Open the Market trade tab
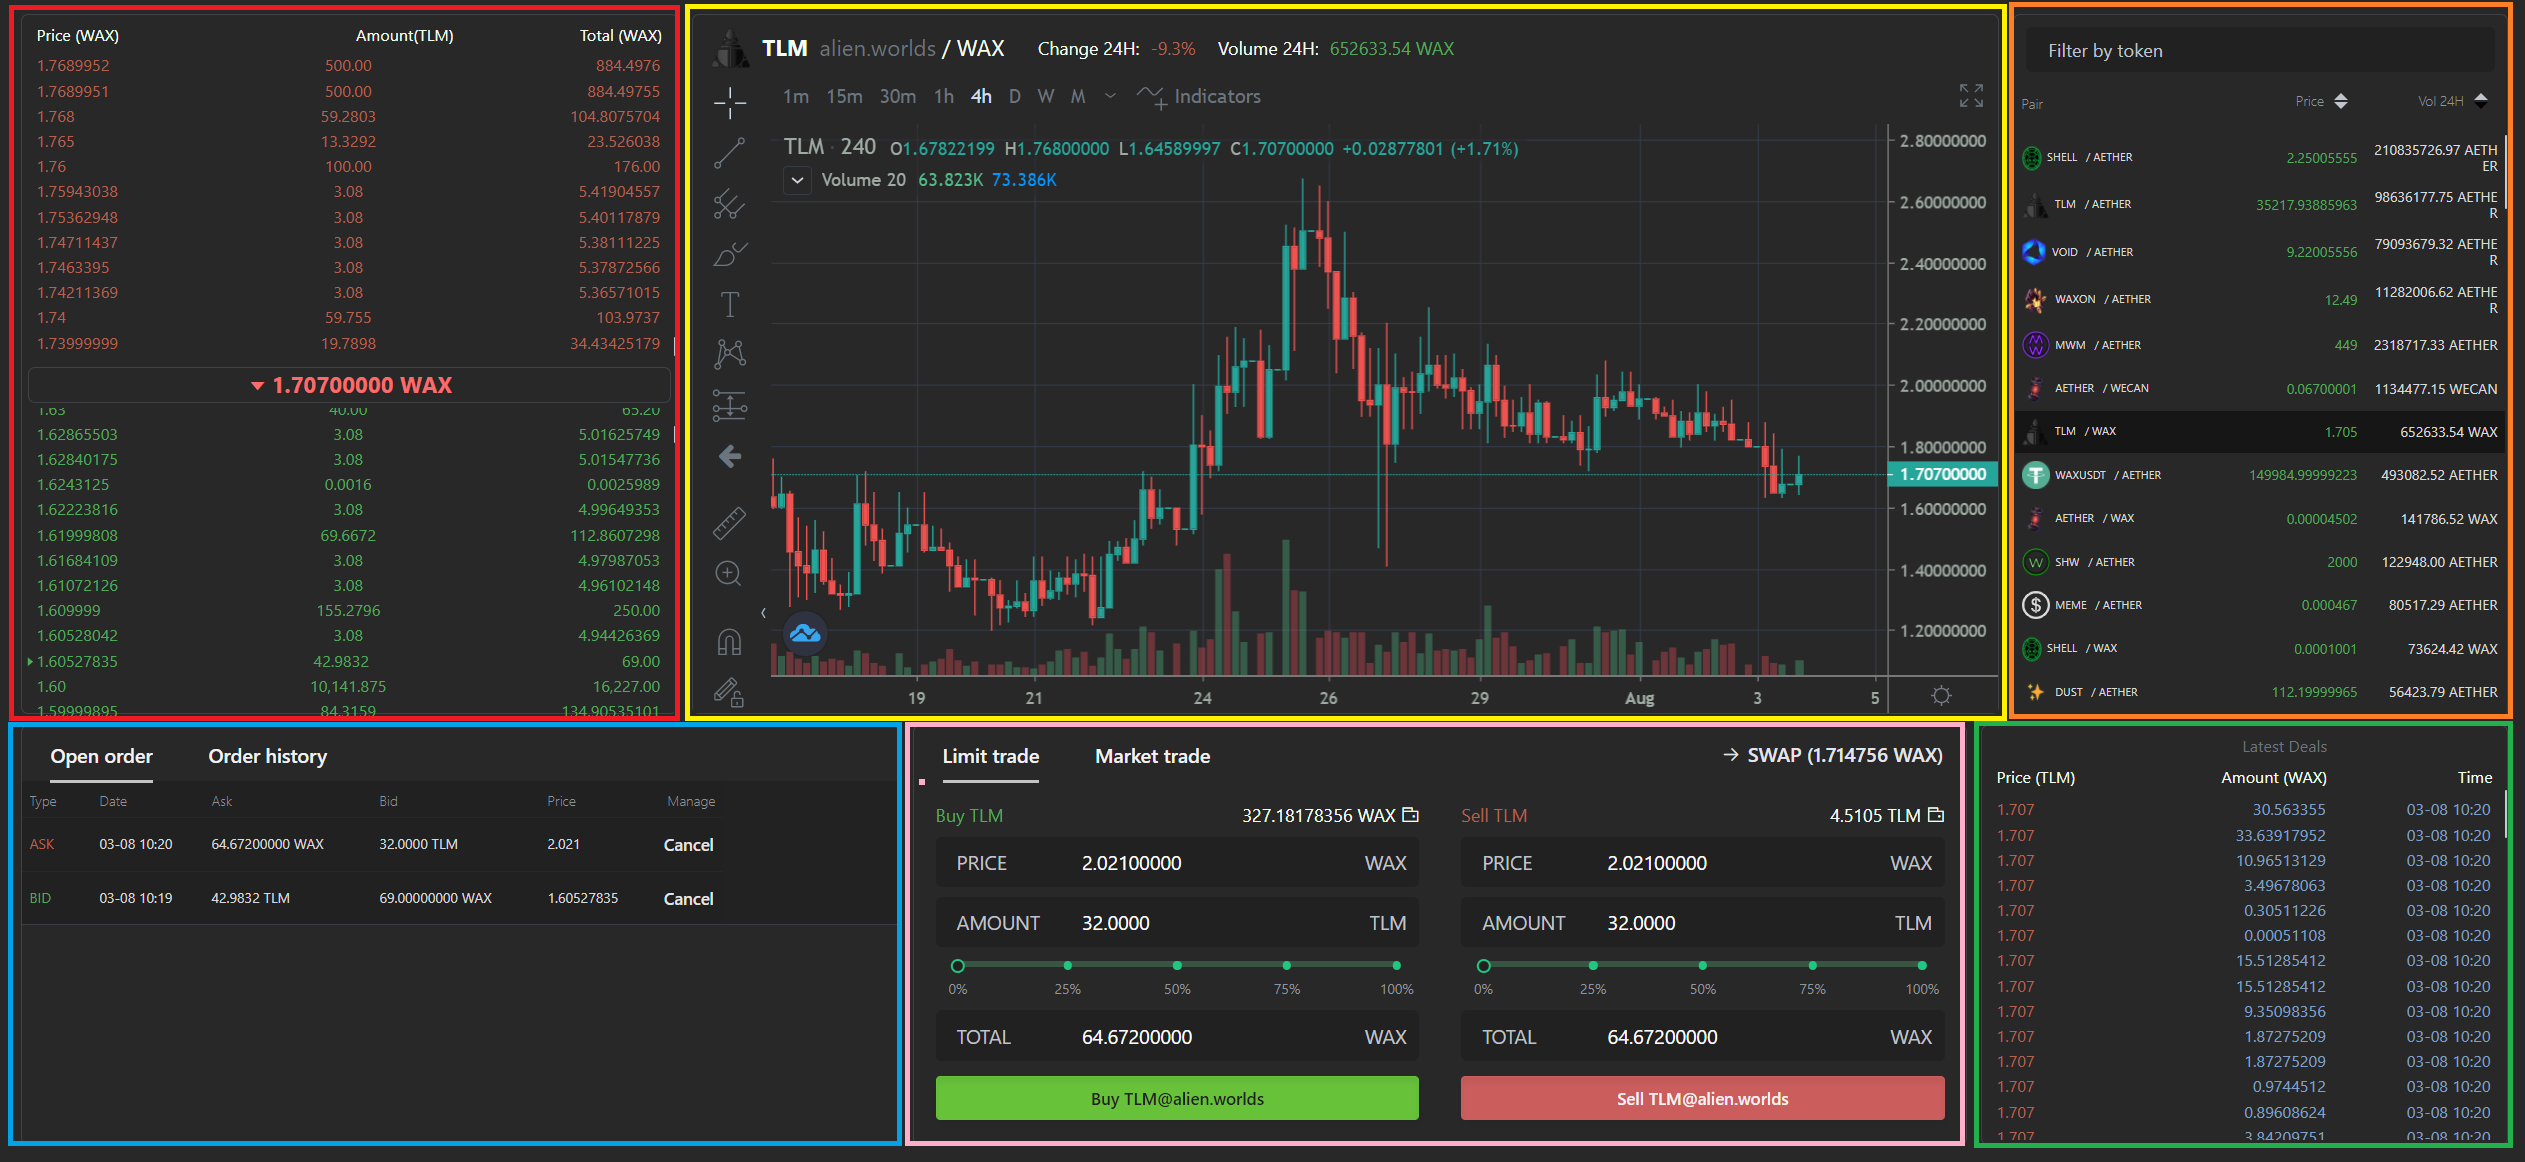 [1152, 756]
